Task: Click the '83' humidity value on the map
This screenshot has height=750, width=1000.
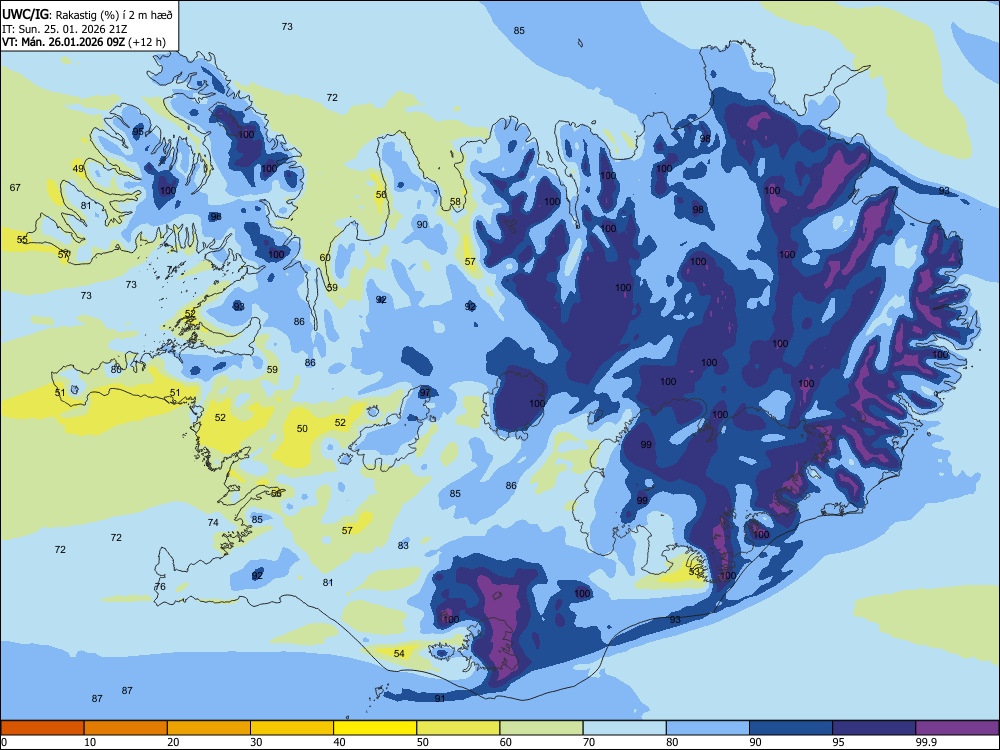Action: click(x=403, y=546)
